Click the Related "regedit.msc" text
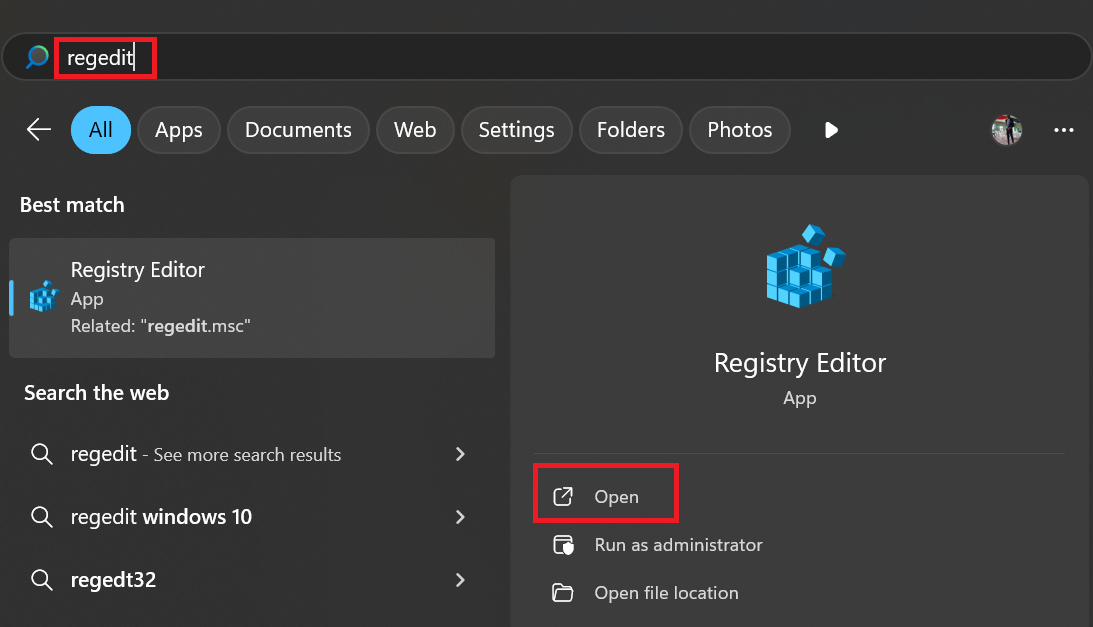This screenshot has width=1093, height=627. click(160, 326)
